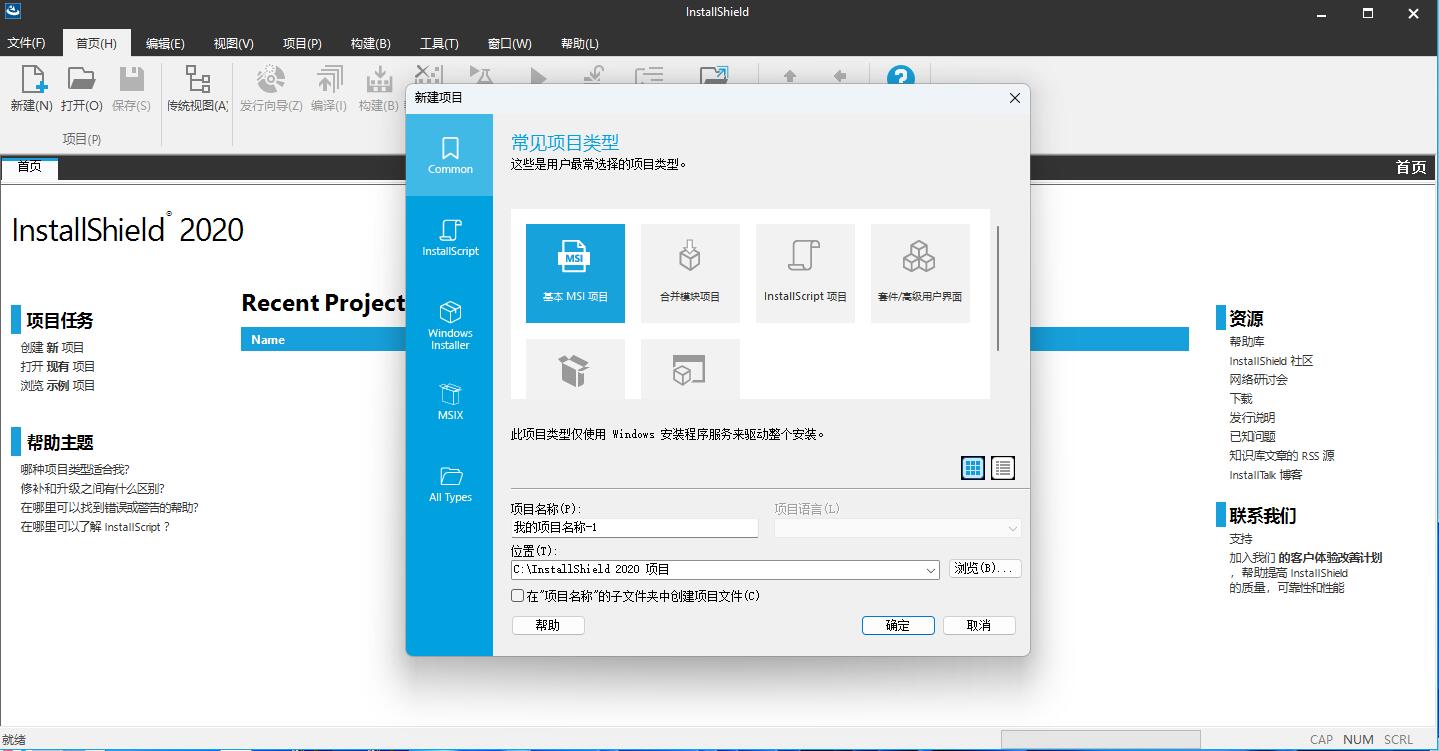
Task: Click the 下载 resource link
Action: (1241, 398)
